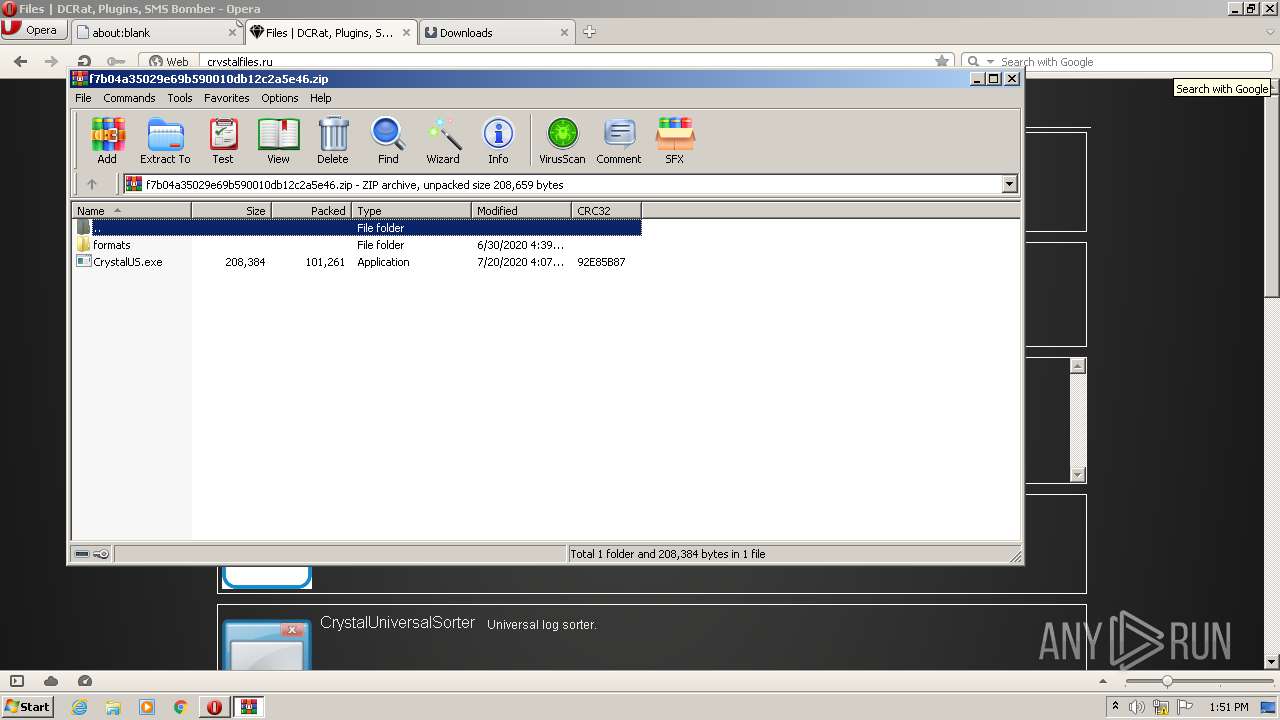
Task: Open the Options menu
Action: (x=280, y=98)
